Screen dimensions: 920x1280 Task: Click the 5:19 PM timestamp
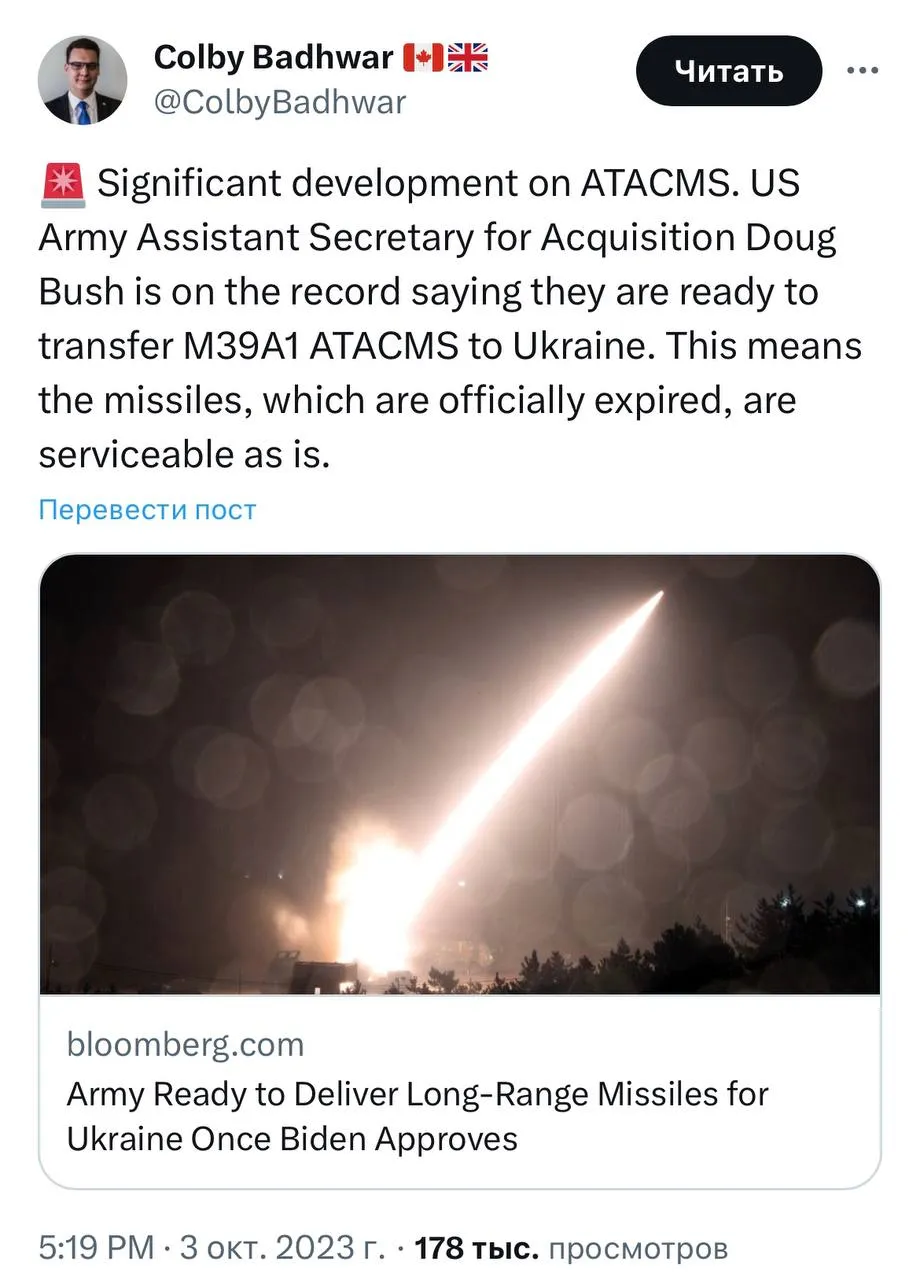pyautogui.click(x=96, y=1248)
